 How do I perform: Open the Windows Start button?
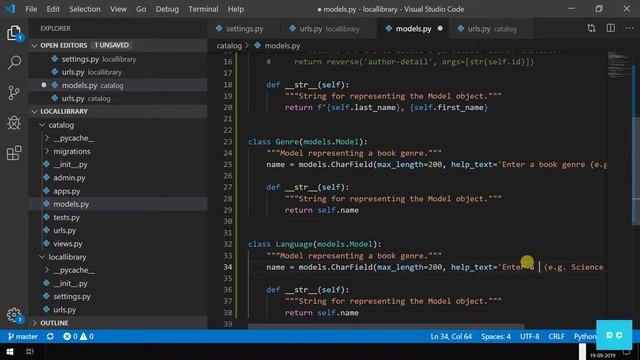coord(10,351)
